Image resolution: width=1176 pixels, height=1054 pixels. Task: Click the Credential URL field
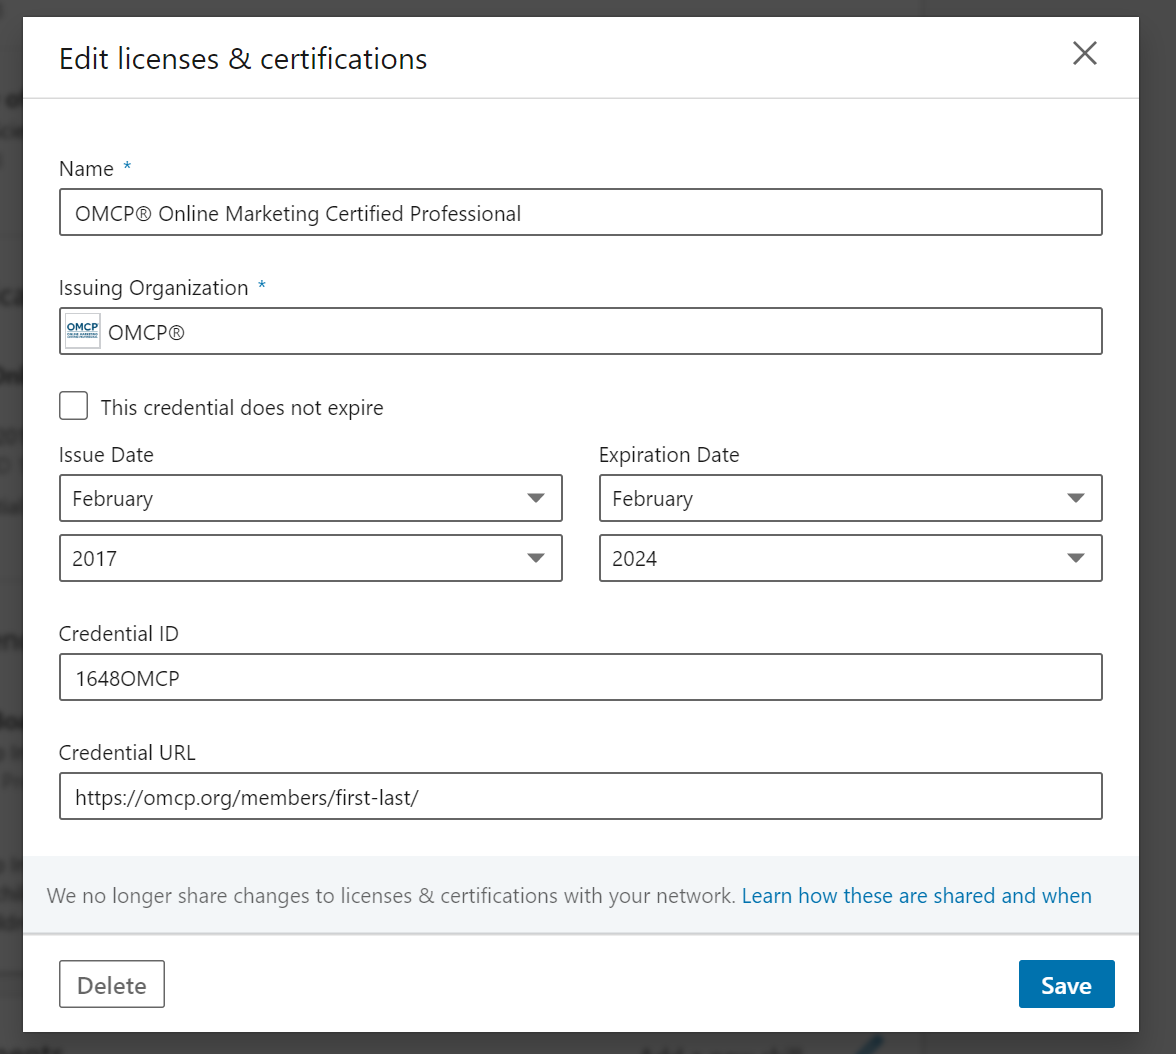580,796
